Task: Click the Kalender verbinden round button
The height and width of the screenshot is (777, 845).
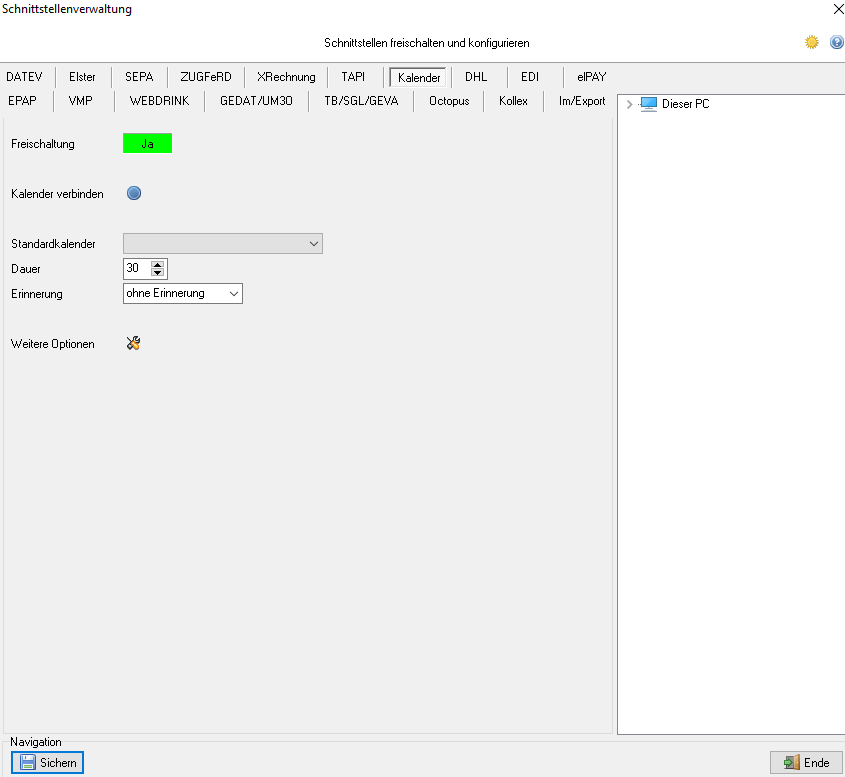Action: 134,193
